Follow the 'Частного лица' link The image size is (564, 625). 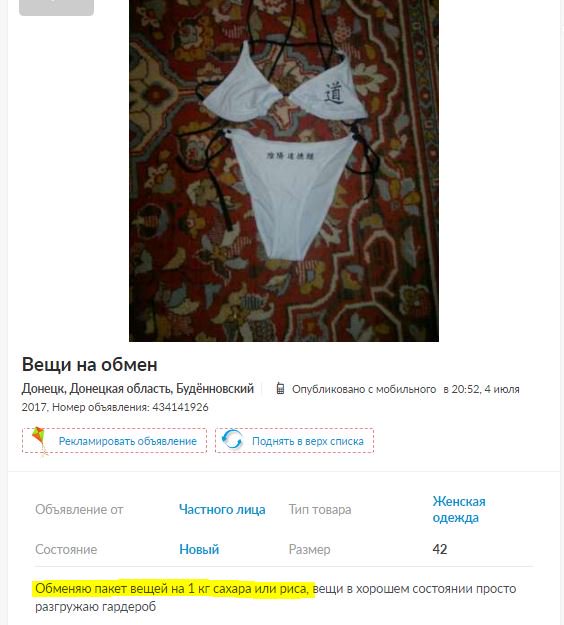coord(222,509)
